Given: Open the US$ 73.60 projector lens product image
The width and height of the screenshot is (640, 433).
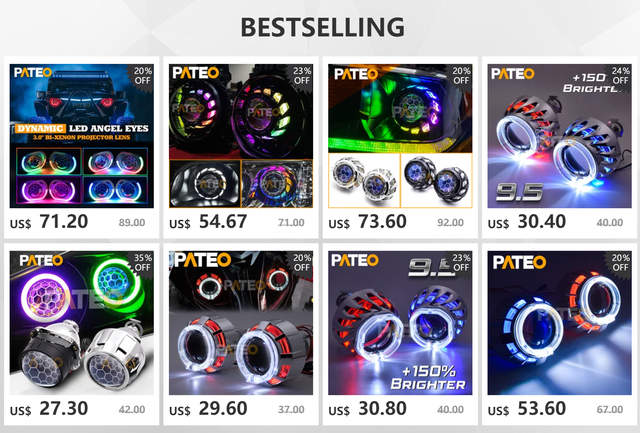Looking at the screenshot, I should click(400, 136).
